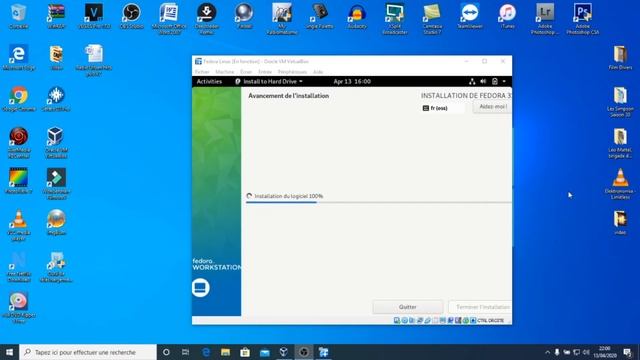
Task: Click Activities in Fedora top bar
Action: [209, 82]
